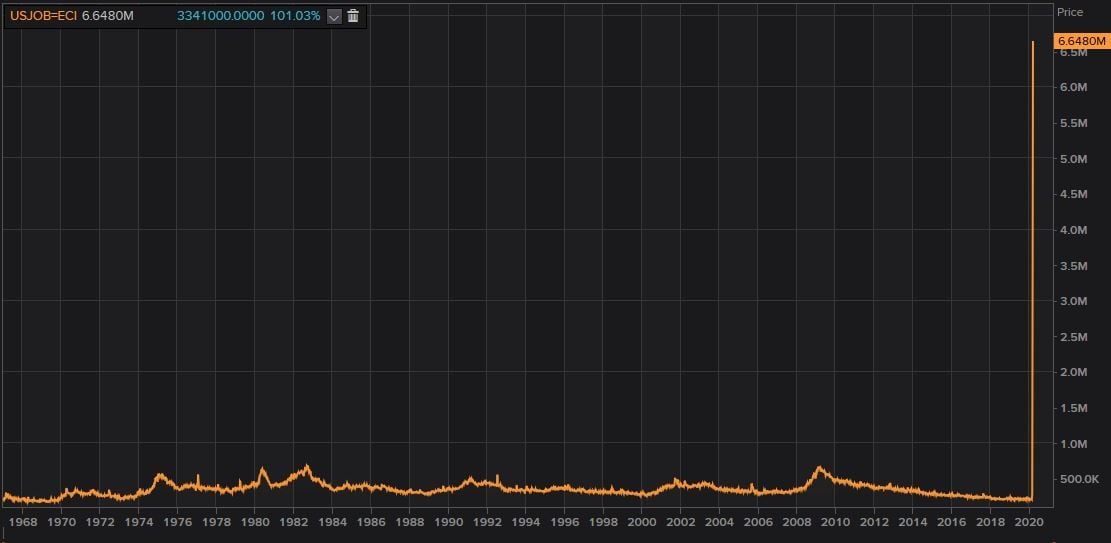This screenshot has height=543, width=1111.
Task: Click the USJOB=ECI ticker label
Action: tap(43, 16)
